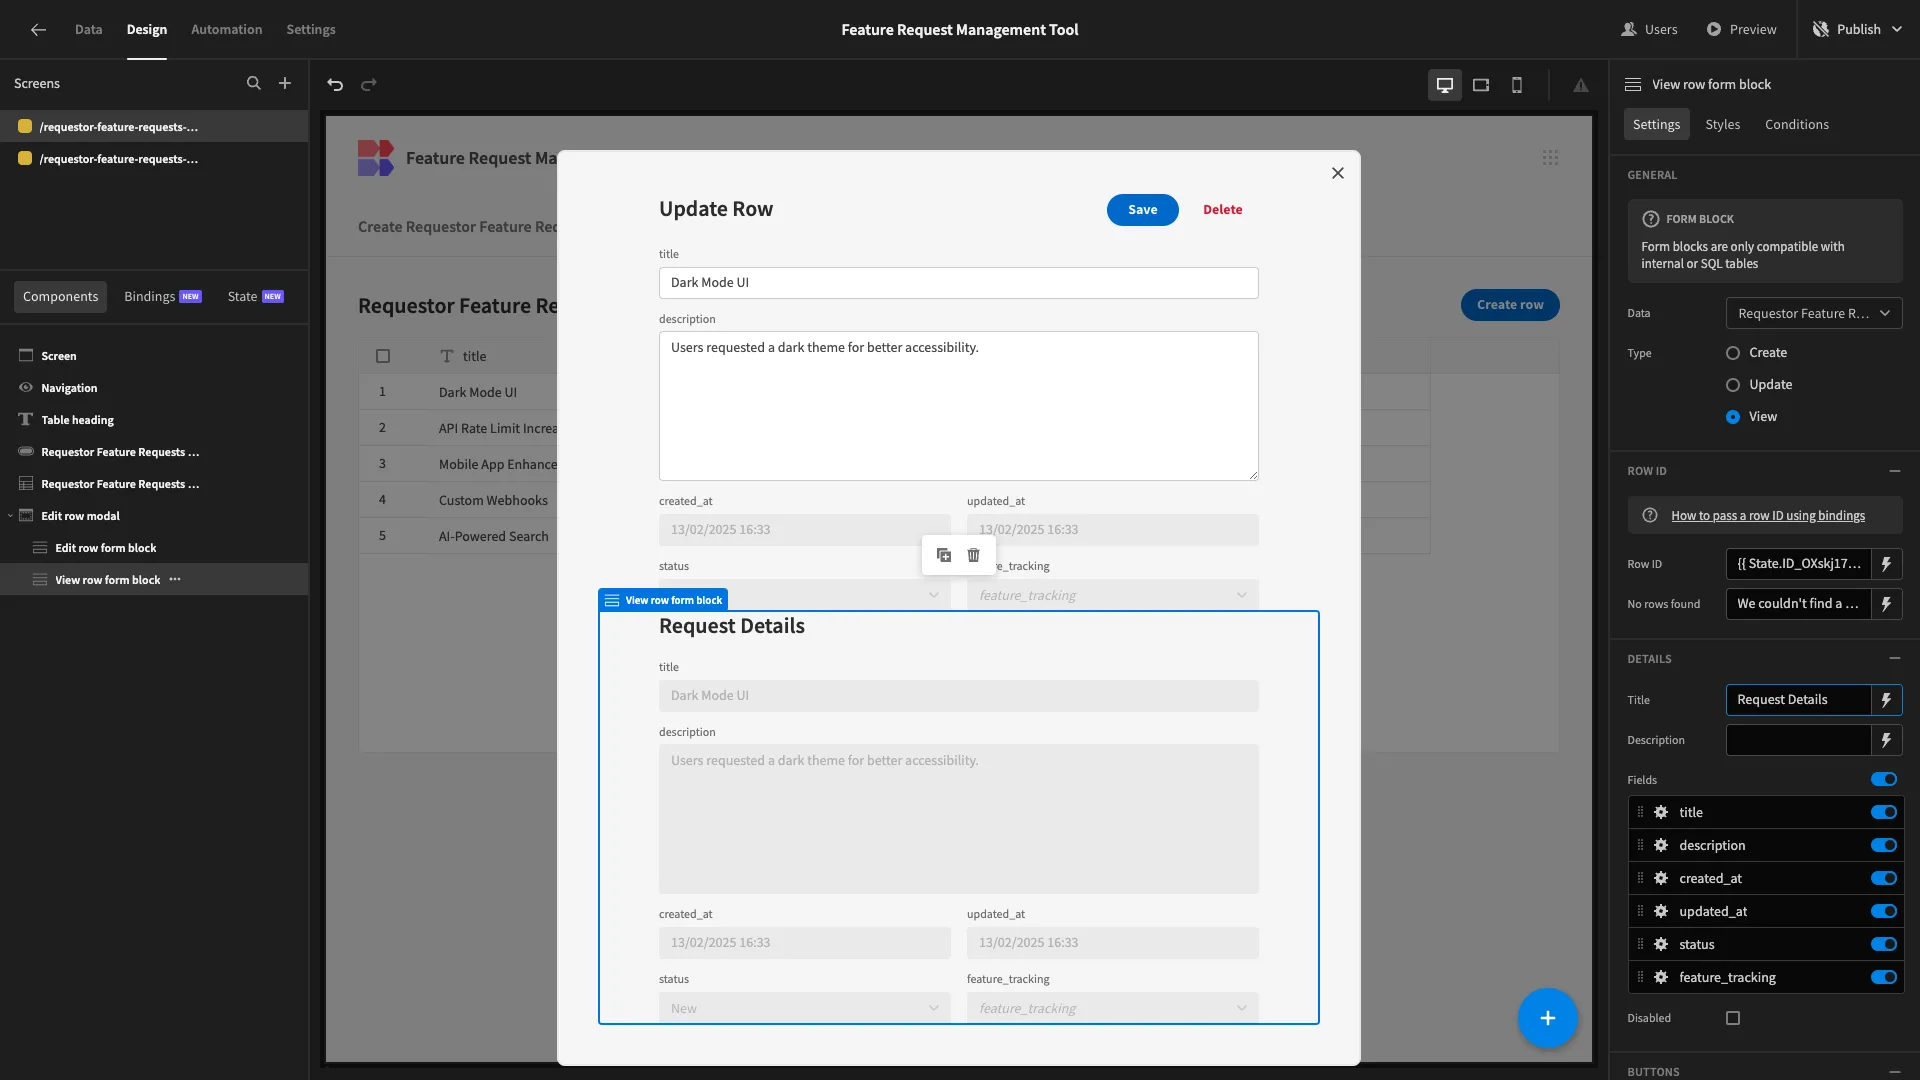Check the Disabled checkbox
The width and height of the screenshot is (1920, 1080).
(x=1733, y=1019)
